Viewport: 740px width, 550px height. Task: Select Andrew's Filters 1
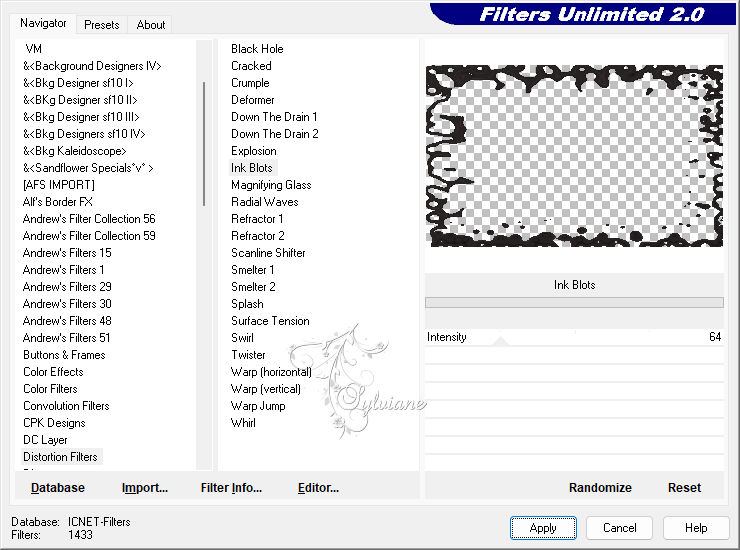point(63,270)
